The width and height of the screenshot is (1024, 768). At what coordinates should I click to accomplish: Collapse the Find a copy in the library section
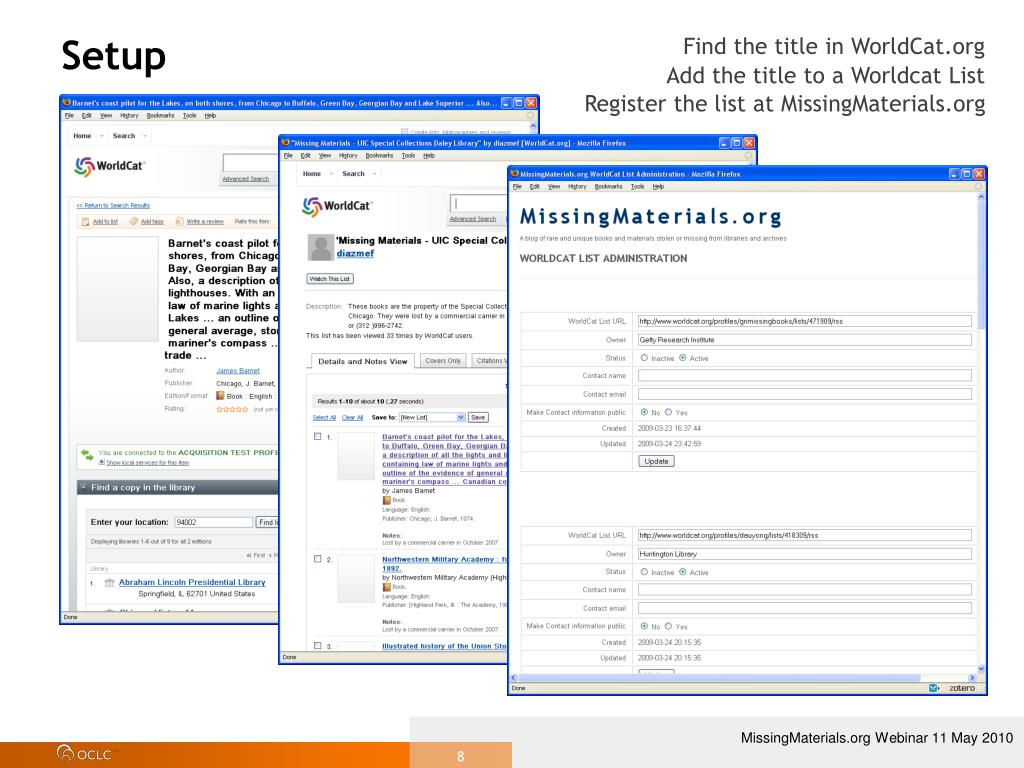[84, 487]
